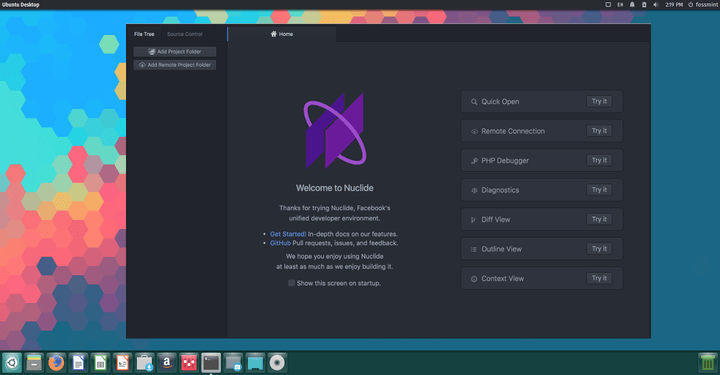Open the notification bell in the top bar
Screen dimensions: 720x375
click(x=632, y=5)
